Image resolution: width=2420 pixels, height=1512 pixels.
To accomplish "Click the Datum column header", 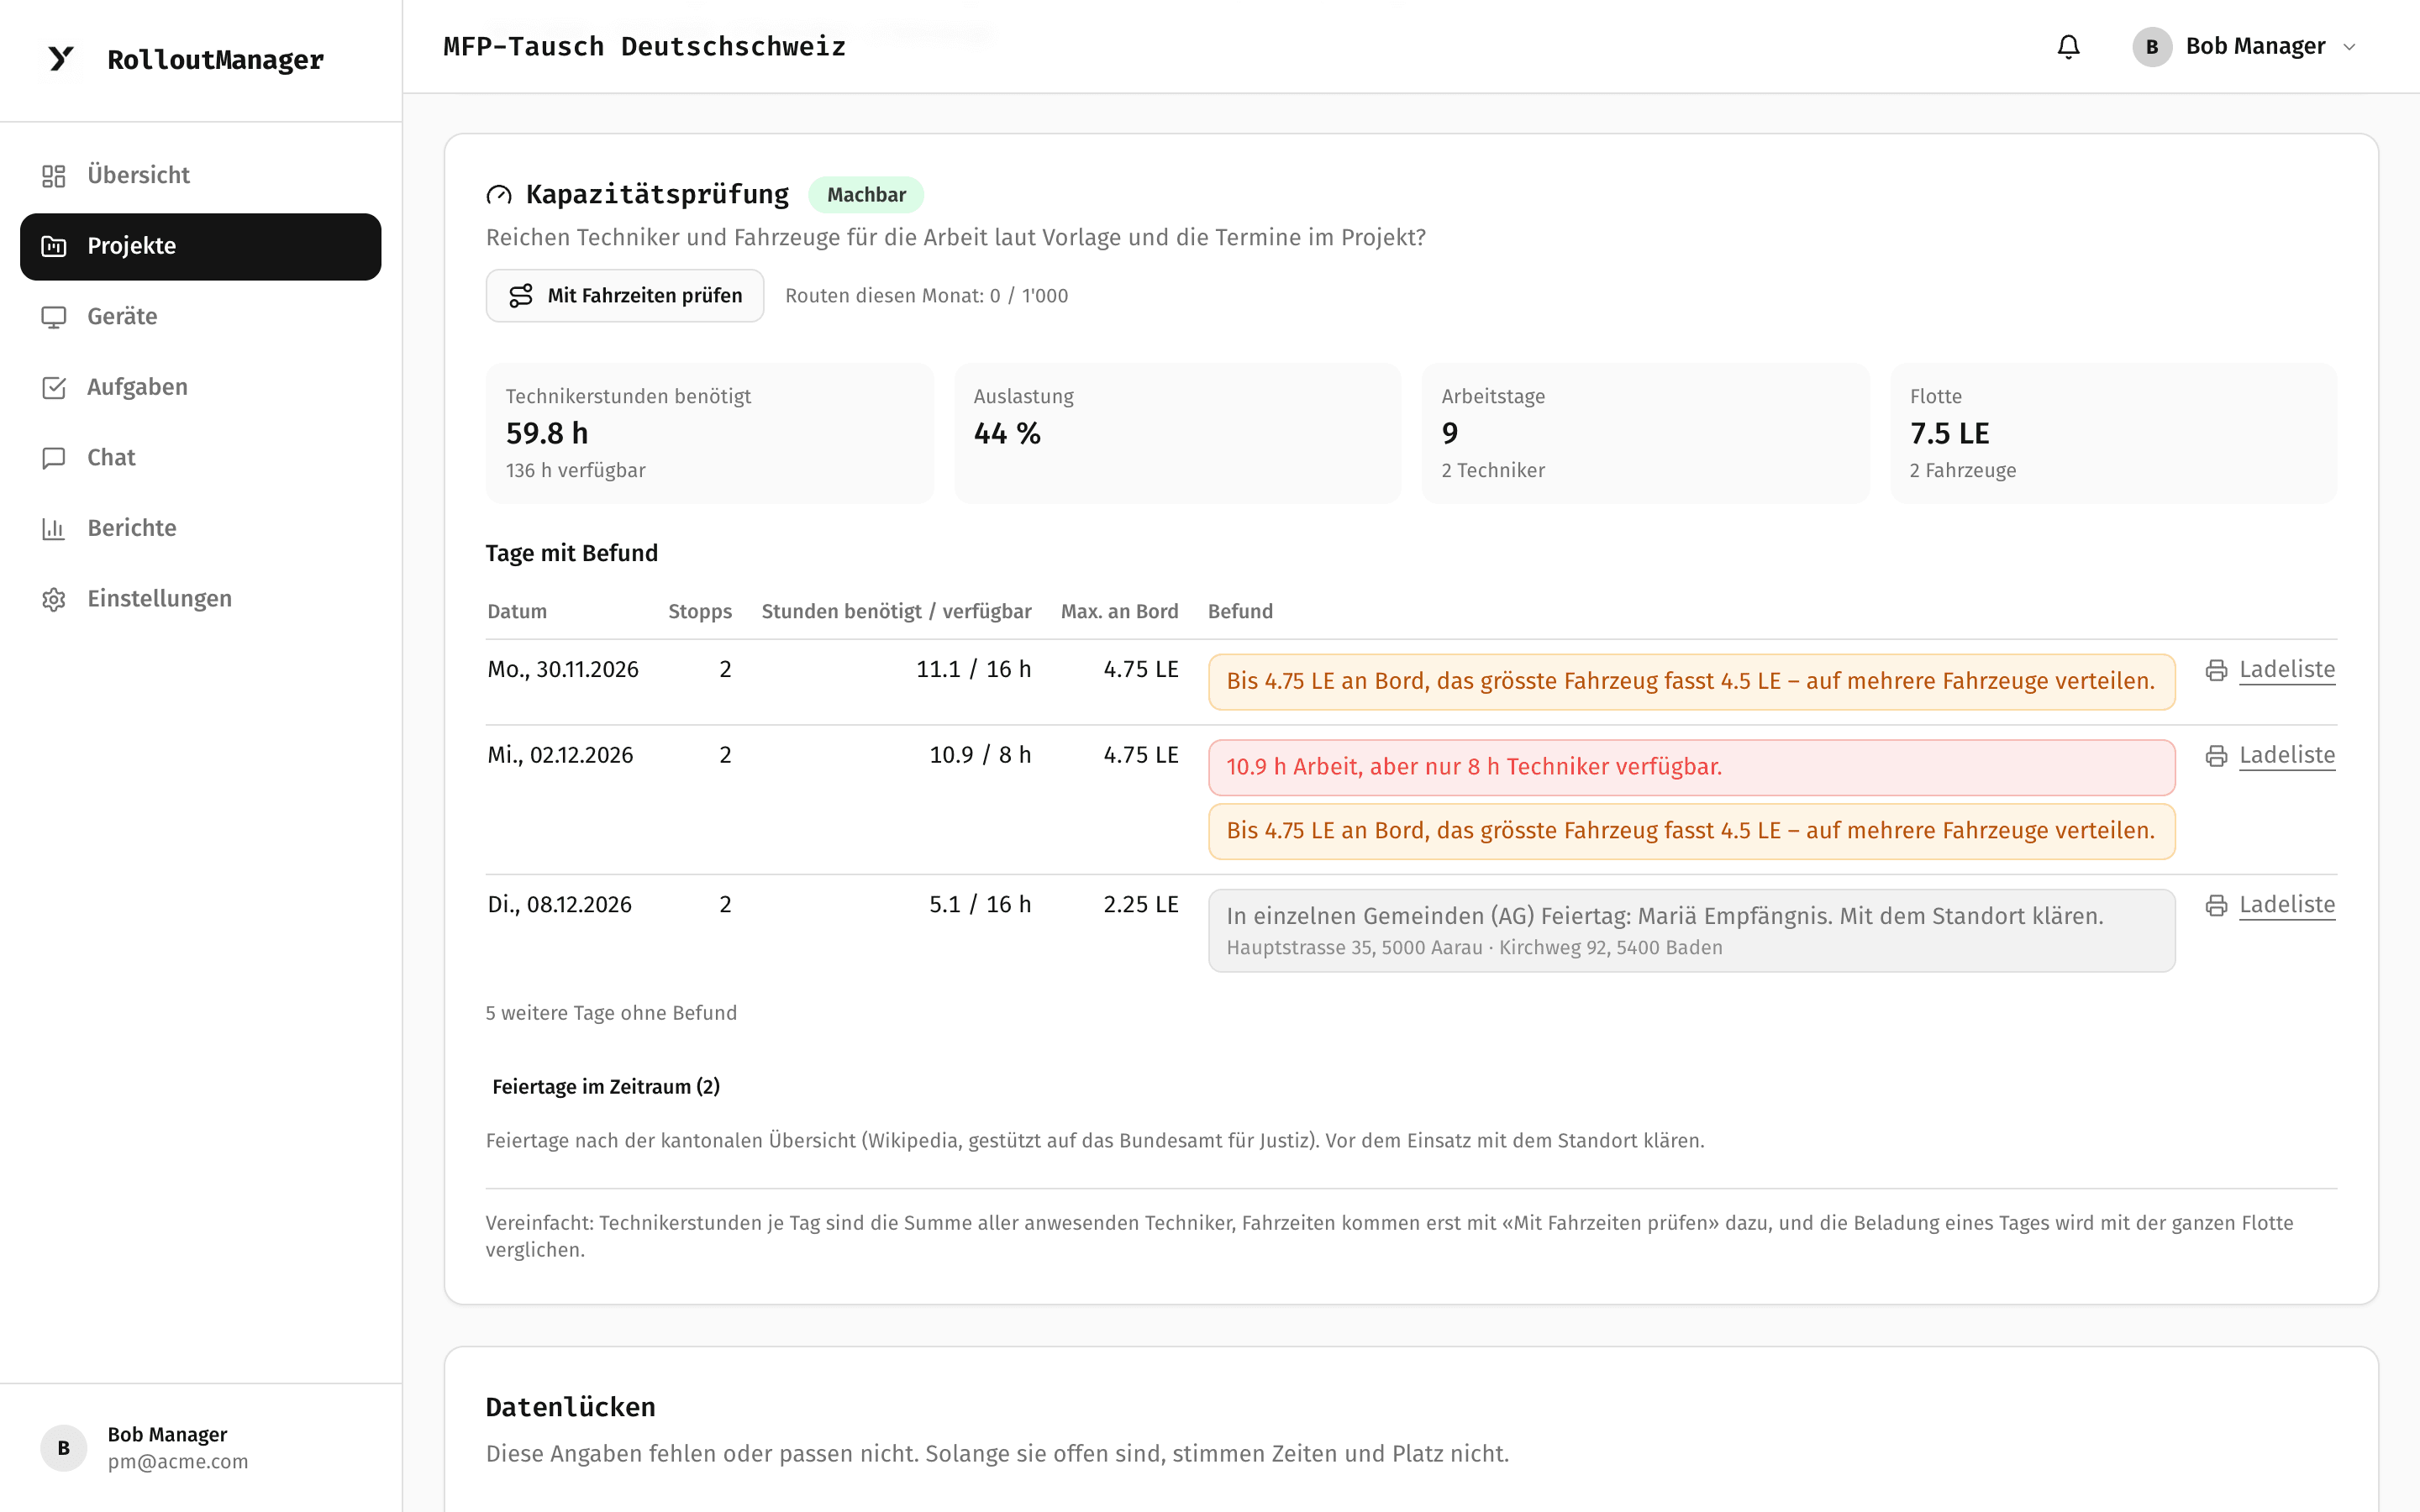I will pyautogui.click(x=517, y=612).
